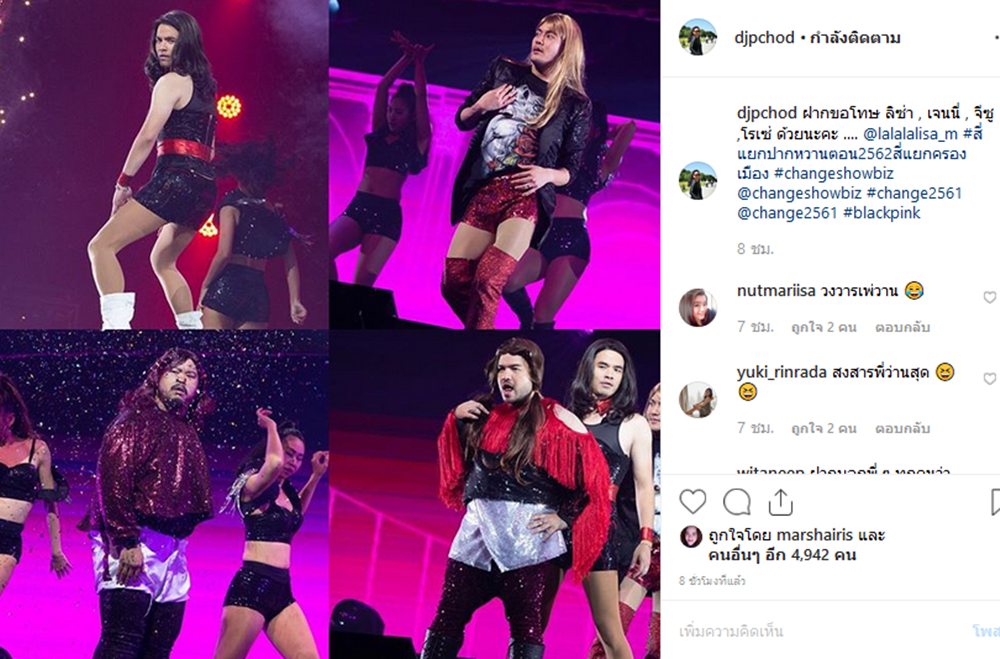
Task: Toggle following status next to djpchod
Action: [855, 38]
